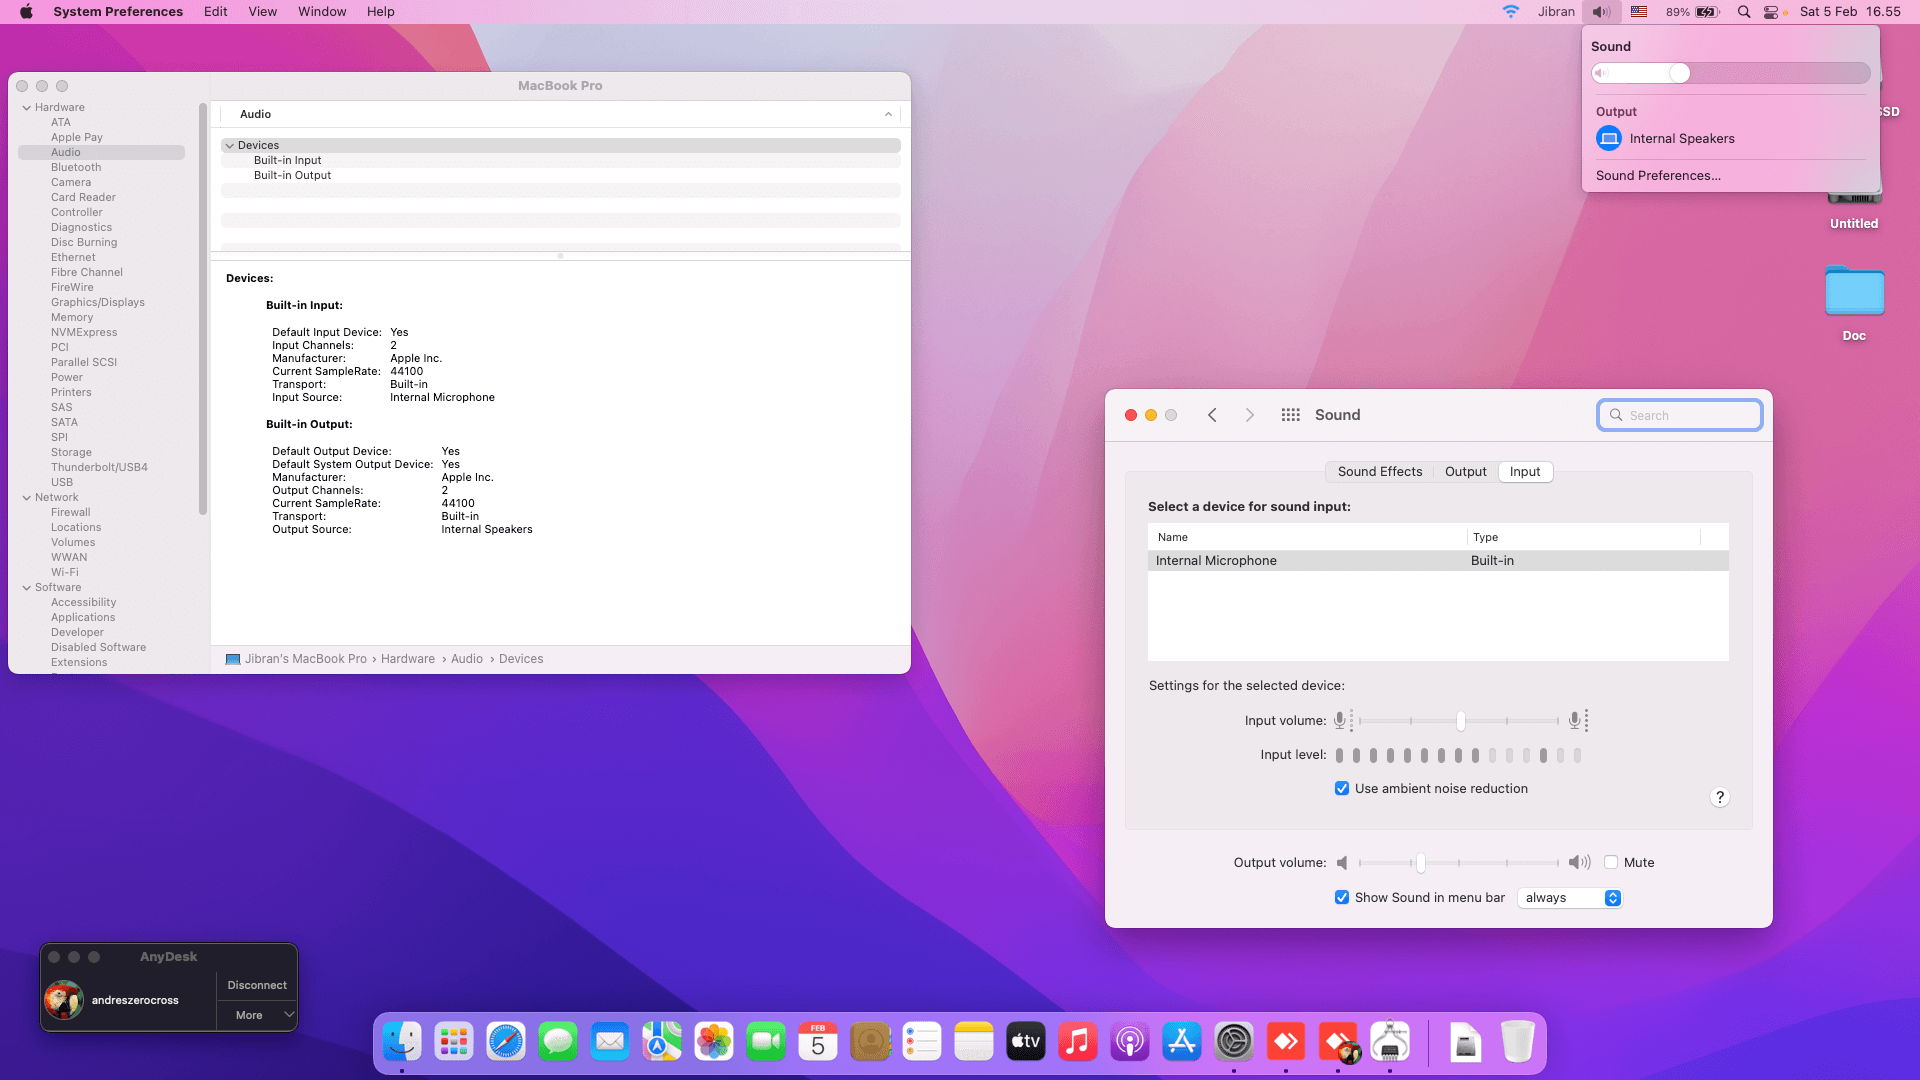The image size is (1920, 1080).
Task: Click Disconnect in AnyDesk panel
Action: tap(257, 986)
